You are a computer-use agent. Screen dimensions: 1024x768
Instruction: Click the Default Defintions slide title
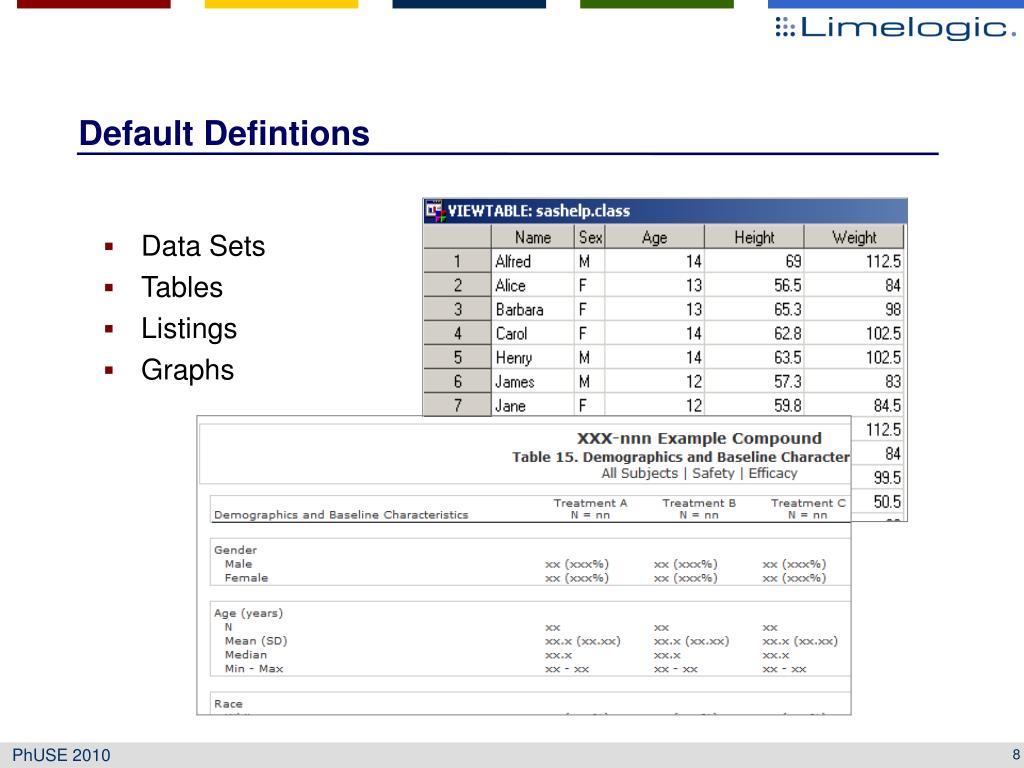224,133
